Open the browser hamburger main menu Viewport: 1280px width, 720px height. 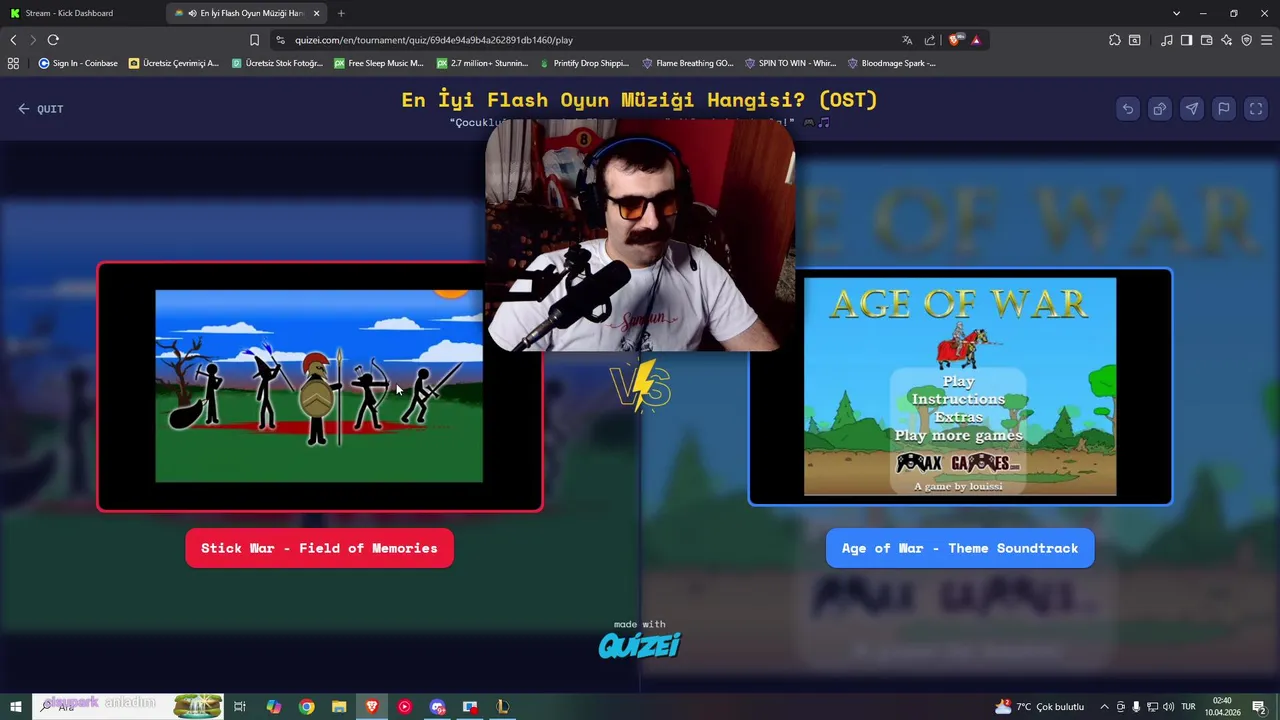coord(1266,40)
